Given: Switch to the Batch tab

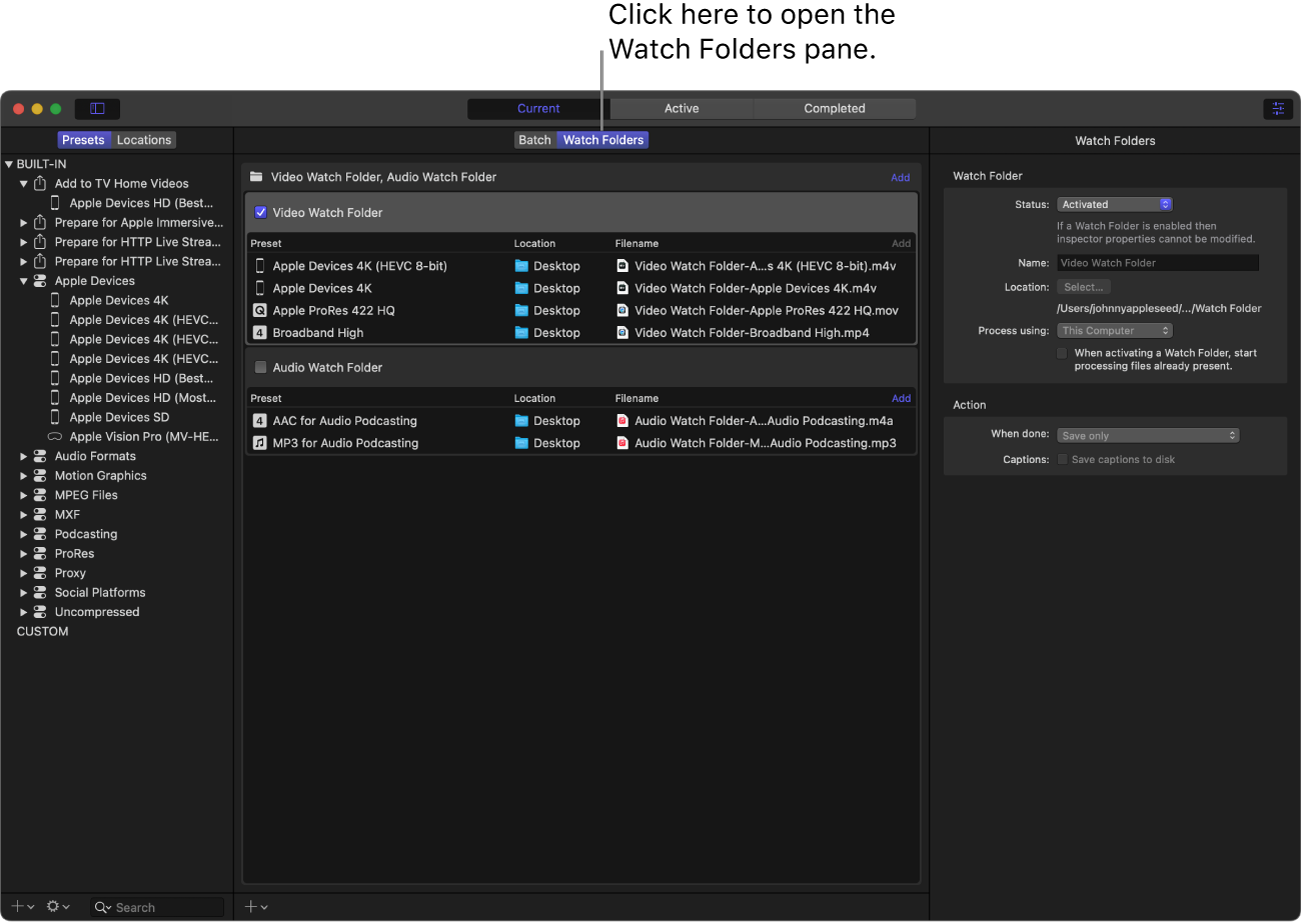Looking at the screenshot, I should (534, 140).
